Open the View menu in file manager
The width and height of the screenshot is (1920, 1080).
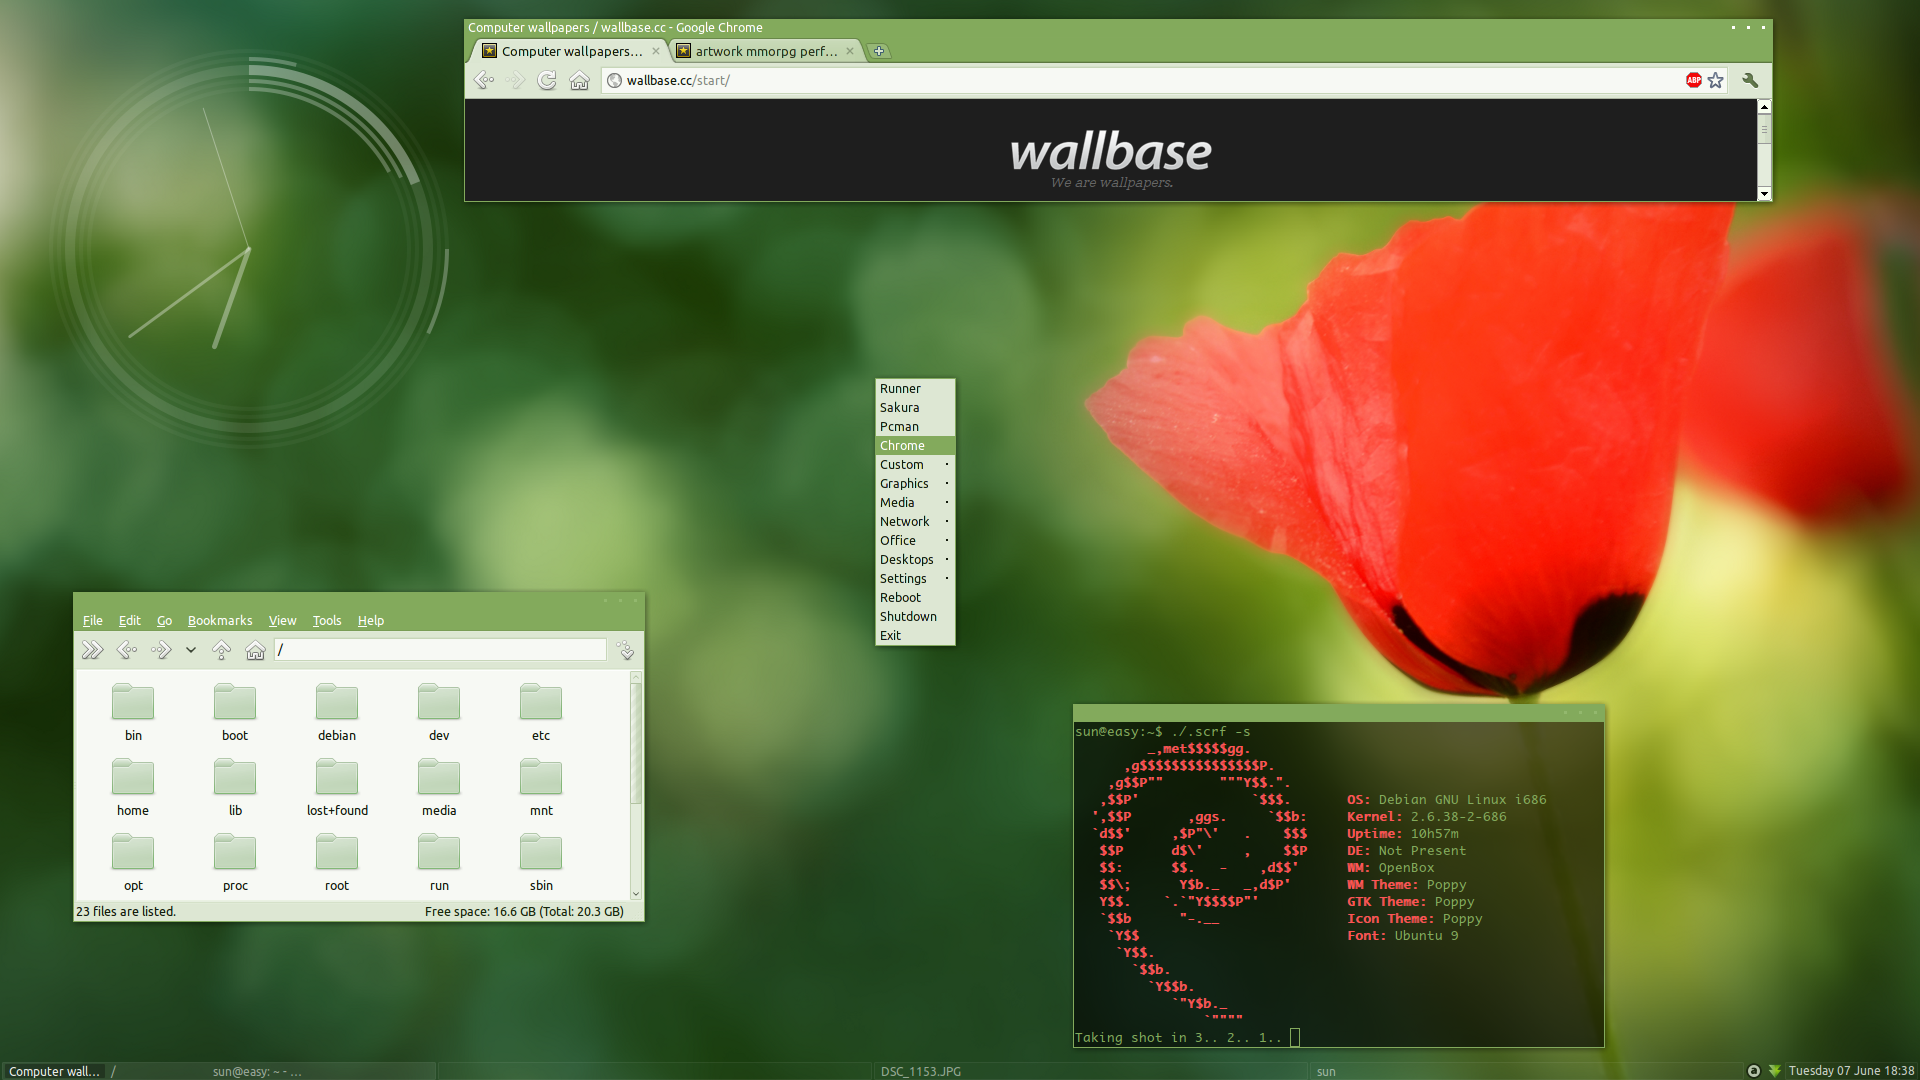283,620
